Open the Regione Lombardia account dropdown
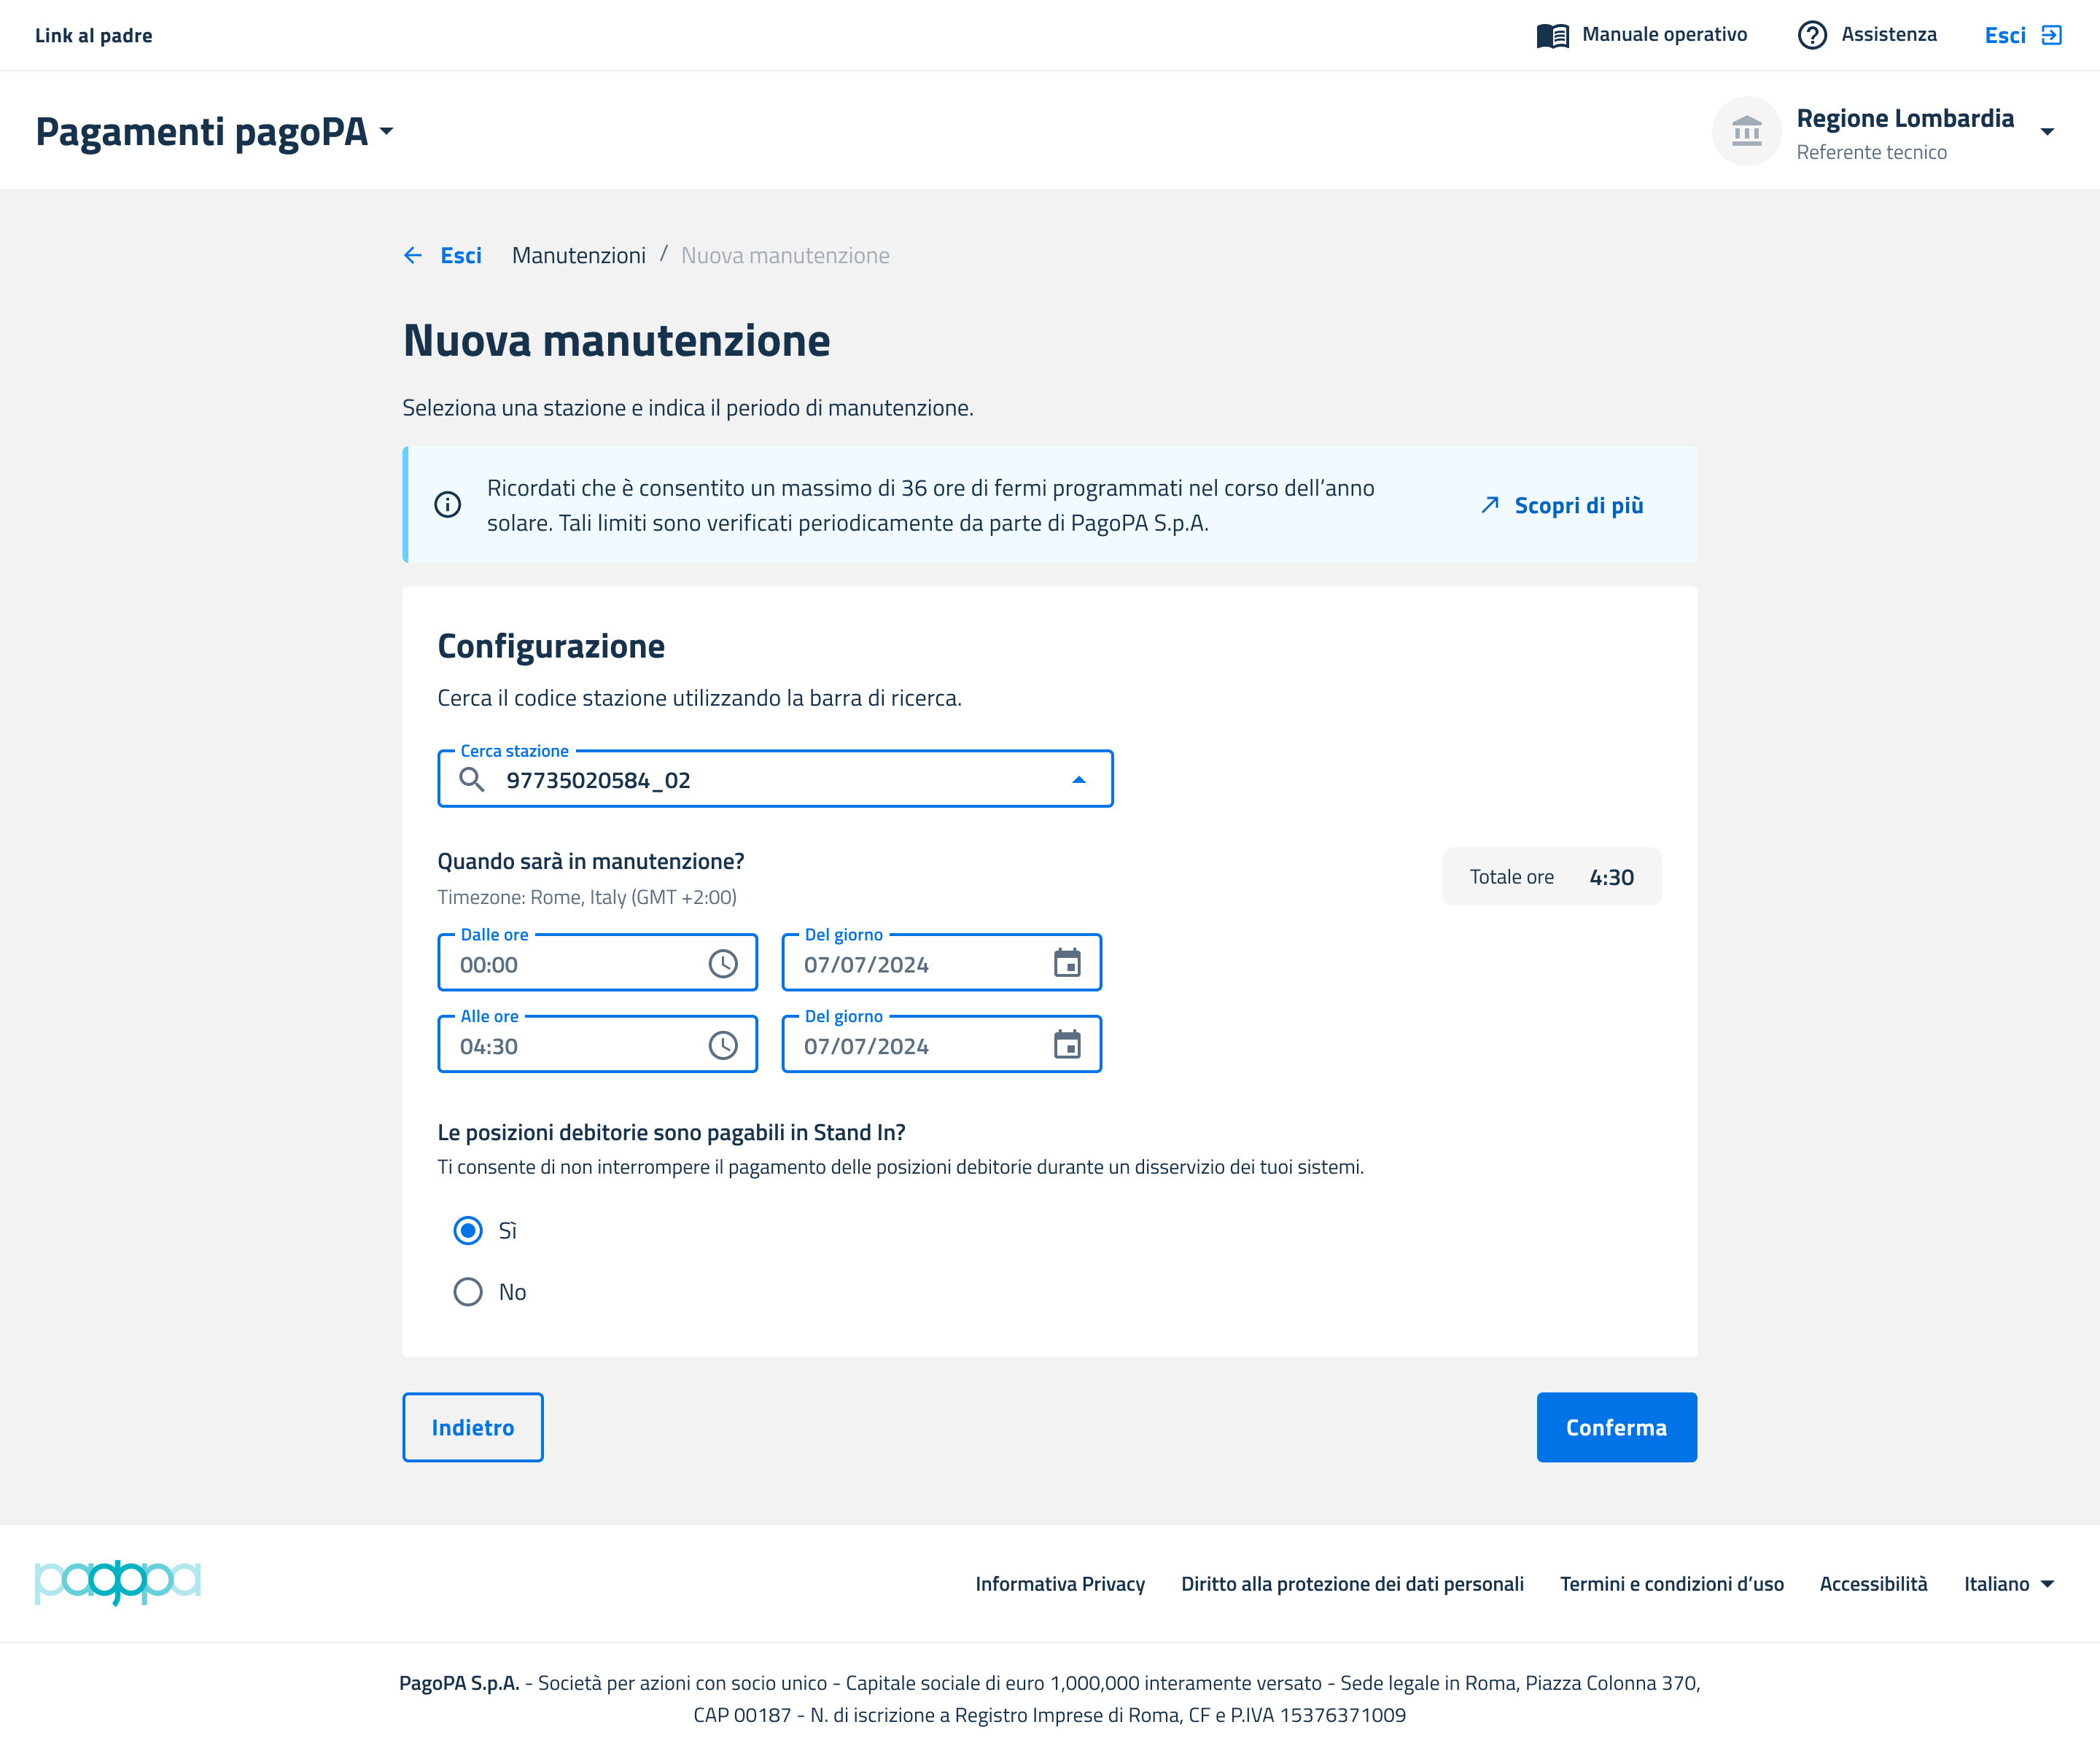 (2047, 132)
